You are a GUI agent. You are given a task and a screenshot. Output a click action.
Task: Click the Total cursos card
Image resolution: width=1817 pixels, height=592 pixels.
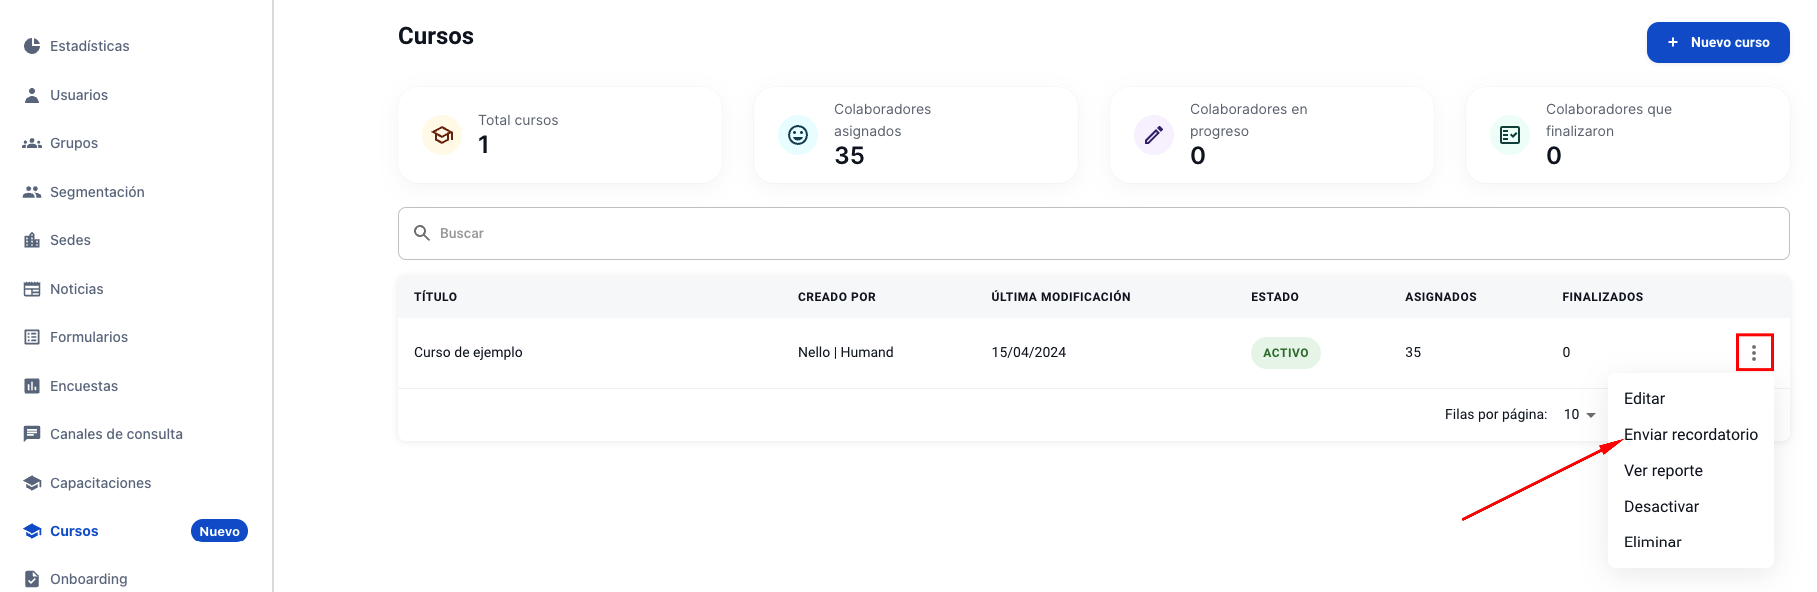560,135
